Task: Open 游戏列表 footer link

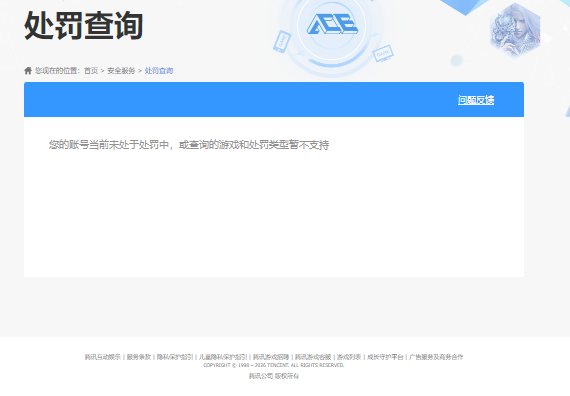Action: [349, 357]
